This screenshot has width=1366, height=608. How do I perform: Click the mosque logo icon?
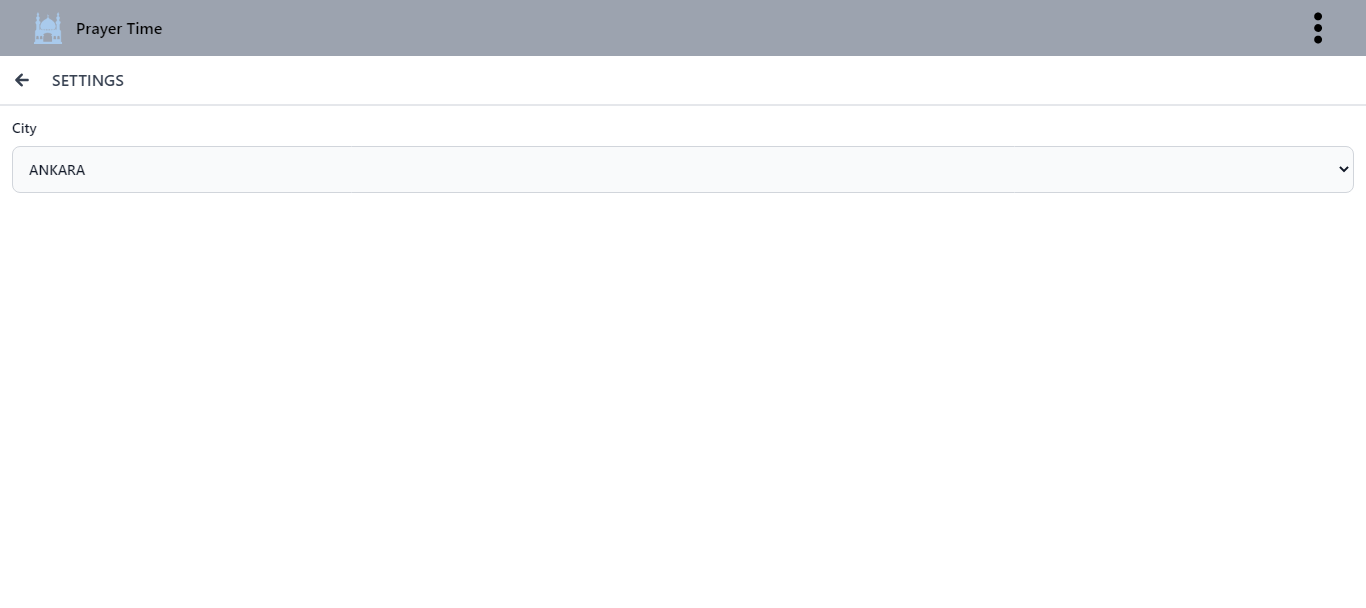48,28
